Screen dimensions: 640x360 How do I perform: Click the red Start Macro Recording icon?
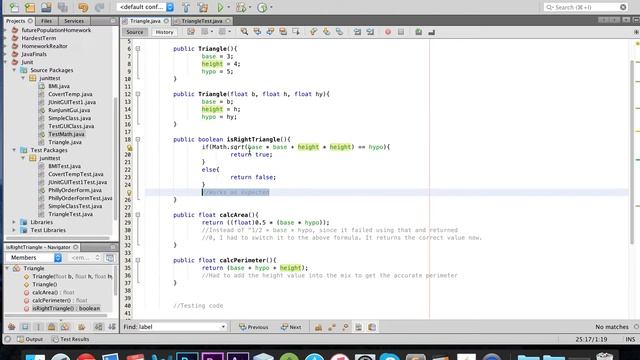pyautogui.click(x=388, y=31)
